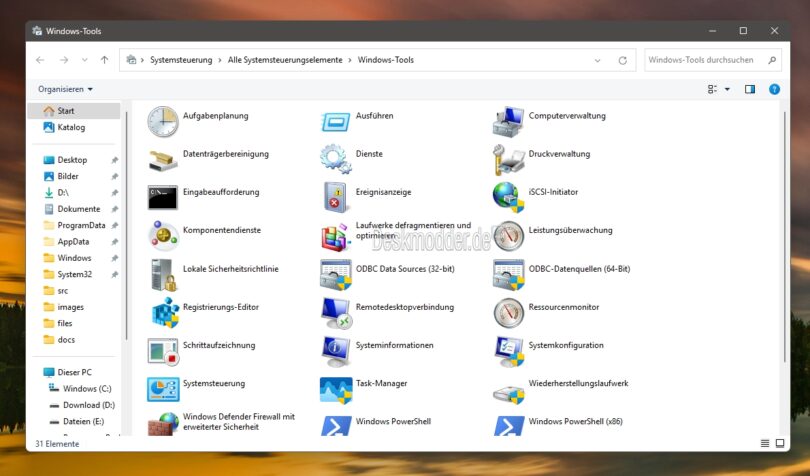Viewport: 810px width, 476px height.
Task: Open the Schrittaufzeichnung recorder icon
Action: point(163,351)
